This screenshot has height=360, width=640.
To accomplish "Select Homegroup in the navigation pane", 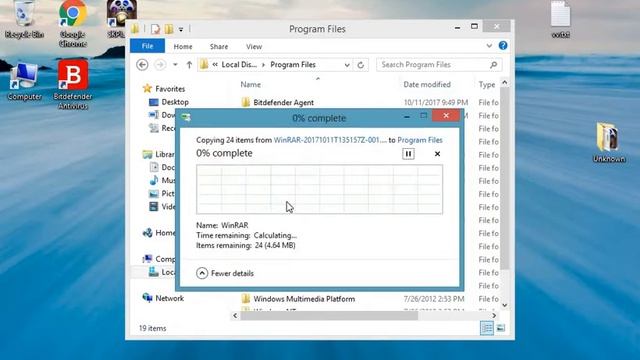I will coord(158,233).
